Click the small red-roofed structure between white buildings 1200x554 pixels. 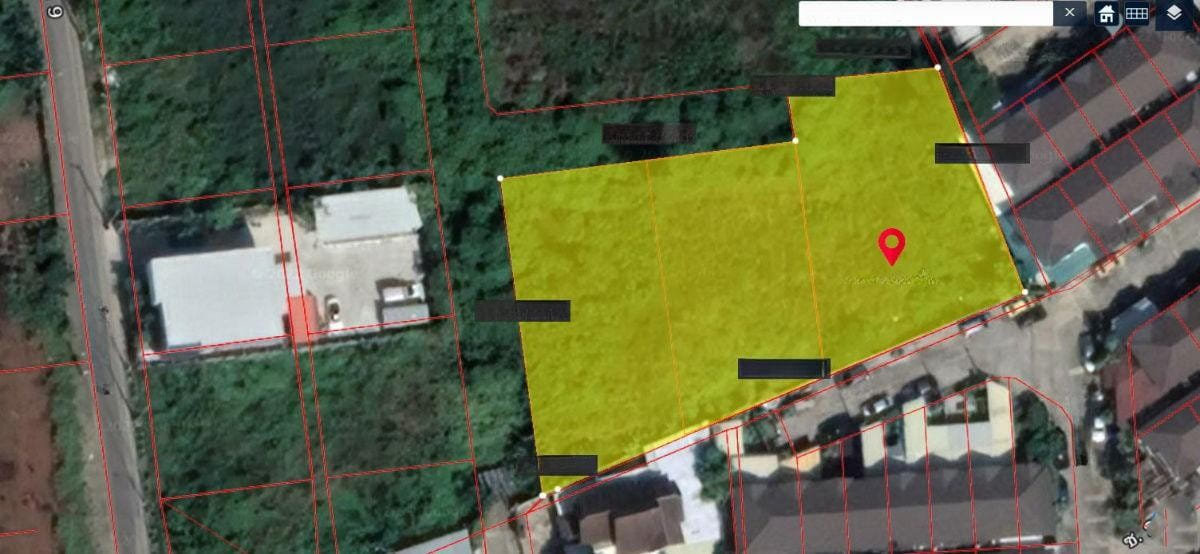[299, 316]
